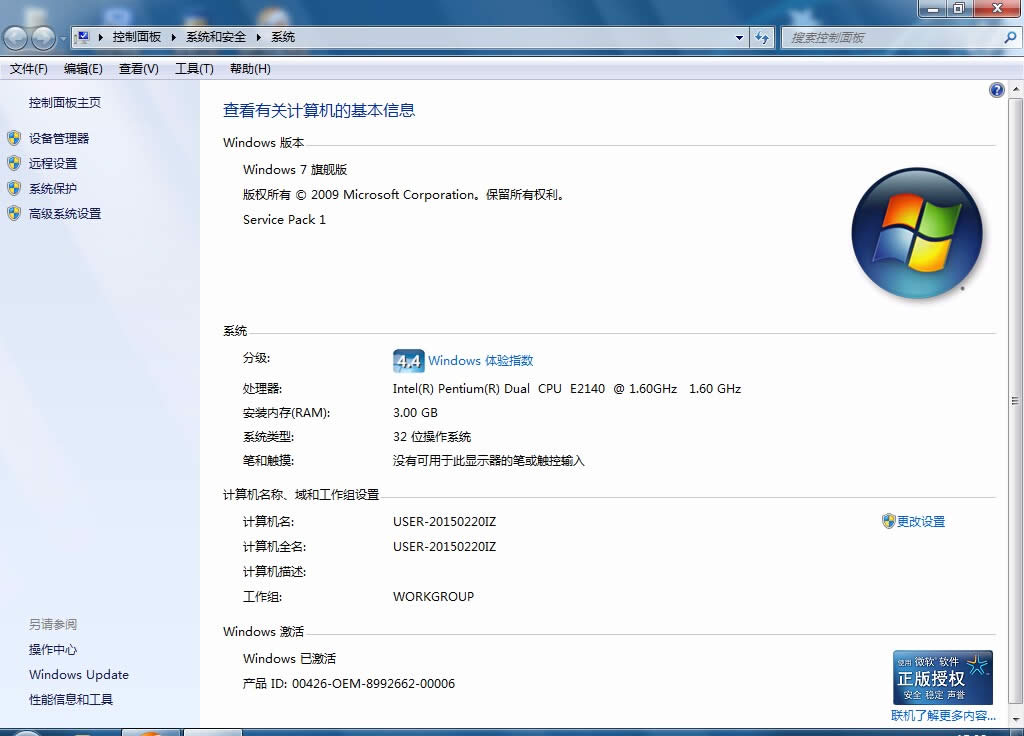1024x736 pixels.
Task: Open 设备管理器 from the sidebar
Action: click(x=59, y=138)
